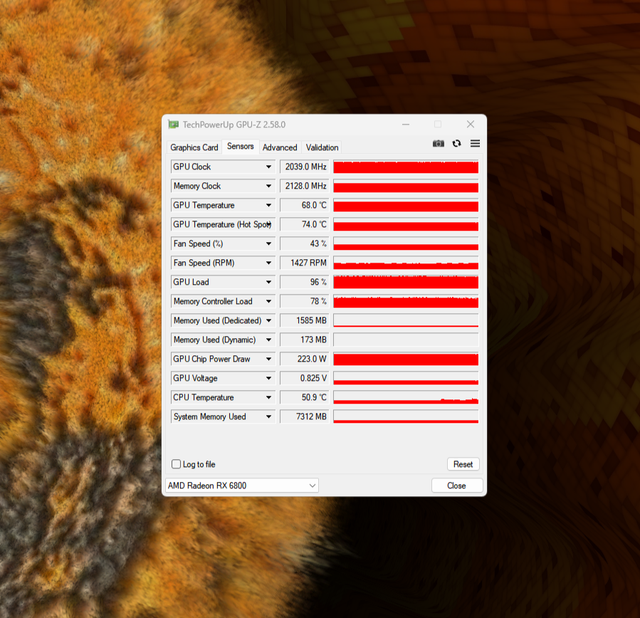The width and height of the screenshot is (640, 618).
Task: Open the GPU Load sensor dropdown
Action: pyautogui.click(x=269, y=282)
